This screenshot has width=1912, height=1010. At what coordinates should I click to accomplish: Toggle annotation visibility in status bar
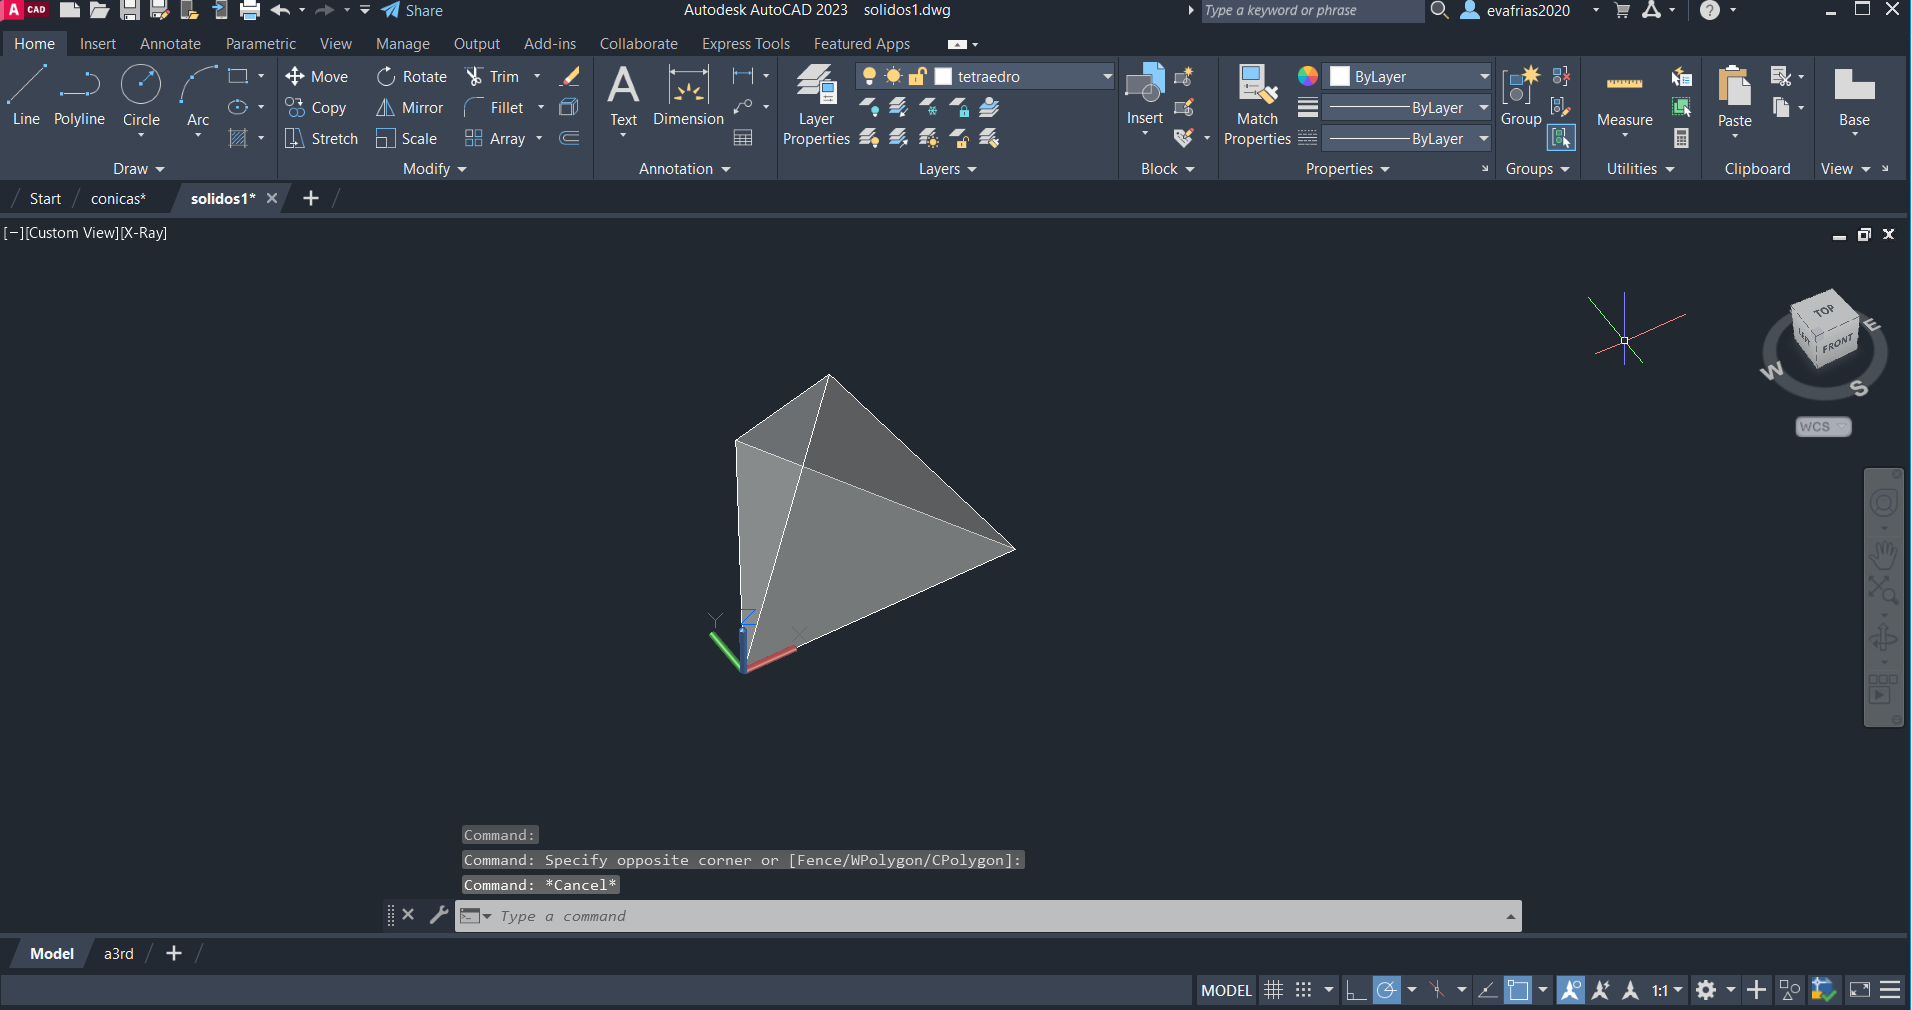click(x=1571, y=990)
